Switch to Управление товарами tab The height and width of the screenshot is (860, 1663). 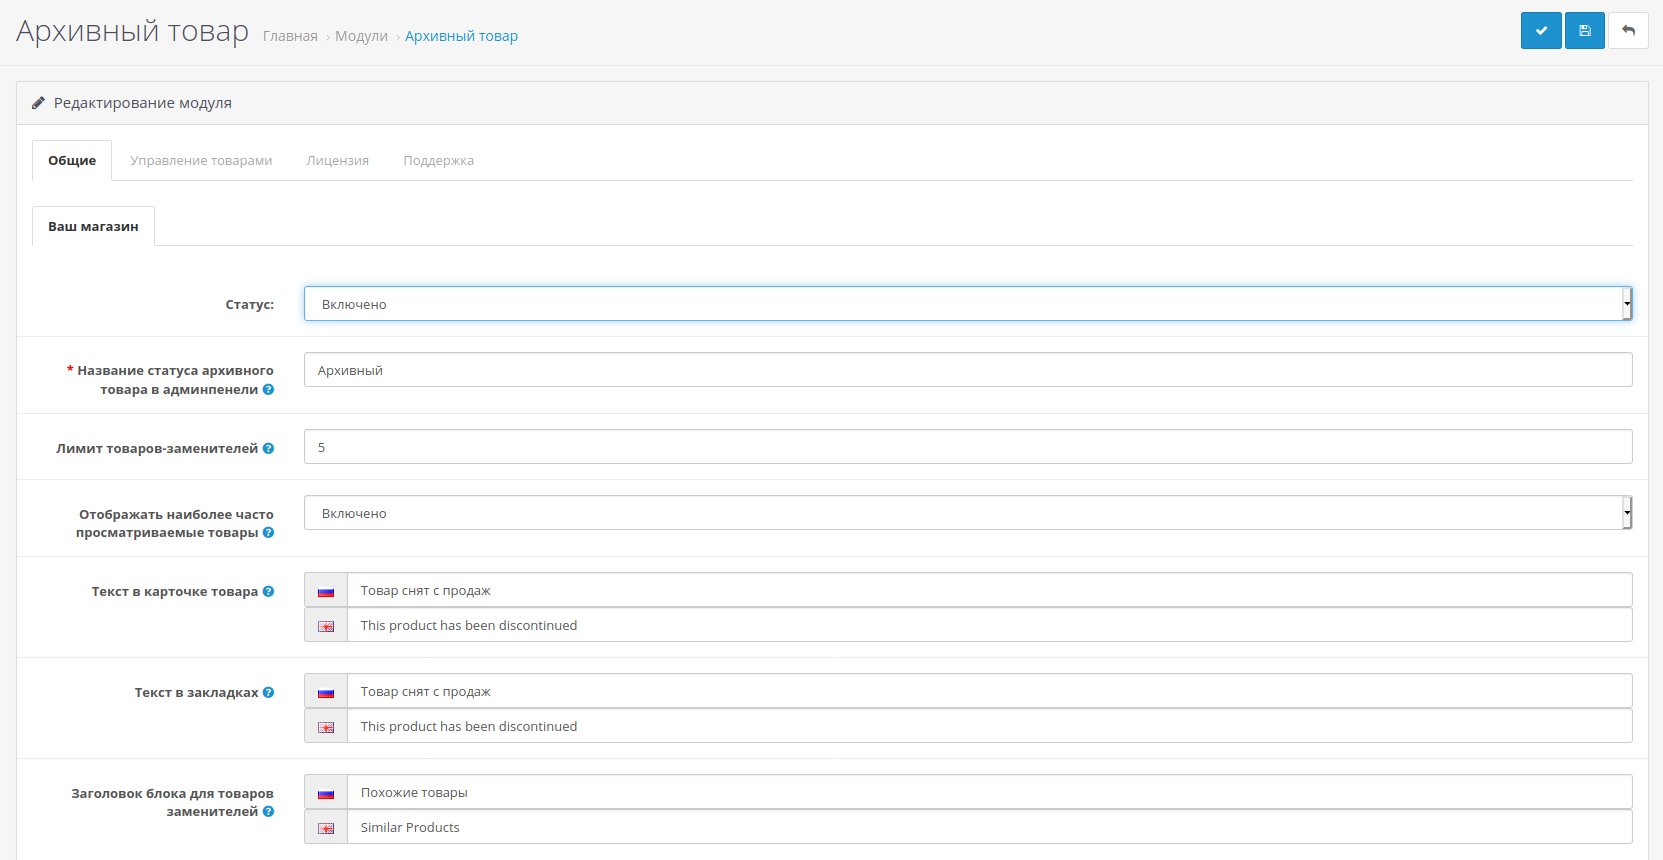point(201,161)
